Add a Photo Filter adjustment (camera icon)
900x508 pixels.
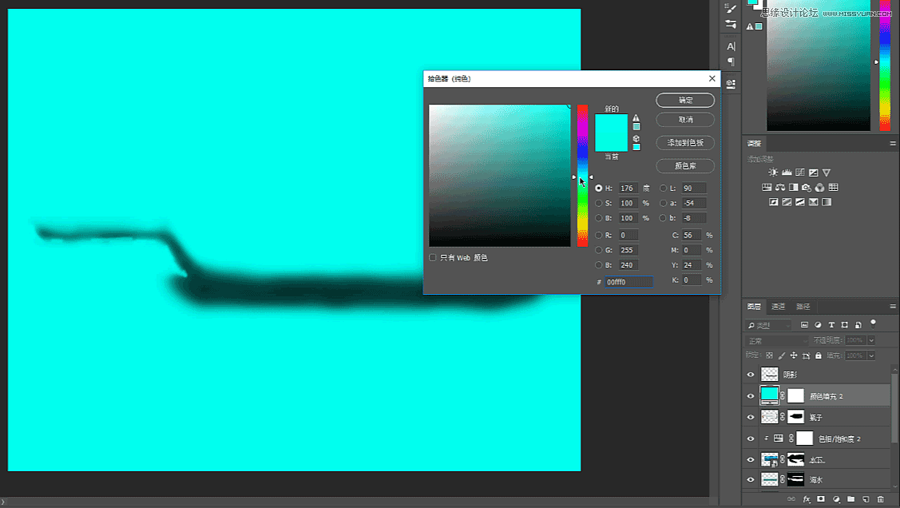tap(806, 187)
